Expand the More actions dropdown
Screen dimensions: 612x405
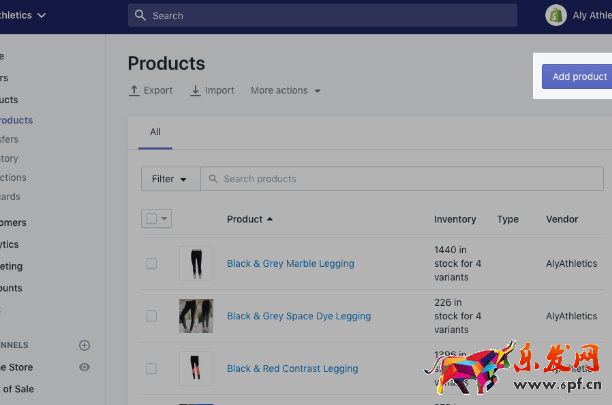(x=286, y=91)
